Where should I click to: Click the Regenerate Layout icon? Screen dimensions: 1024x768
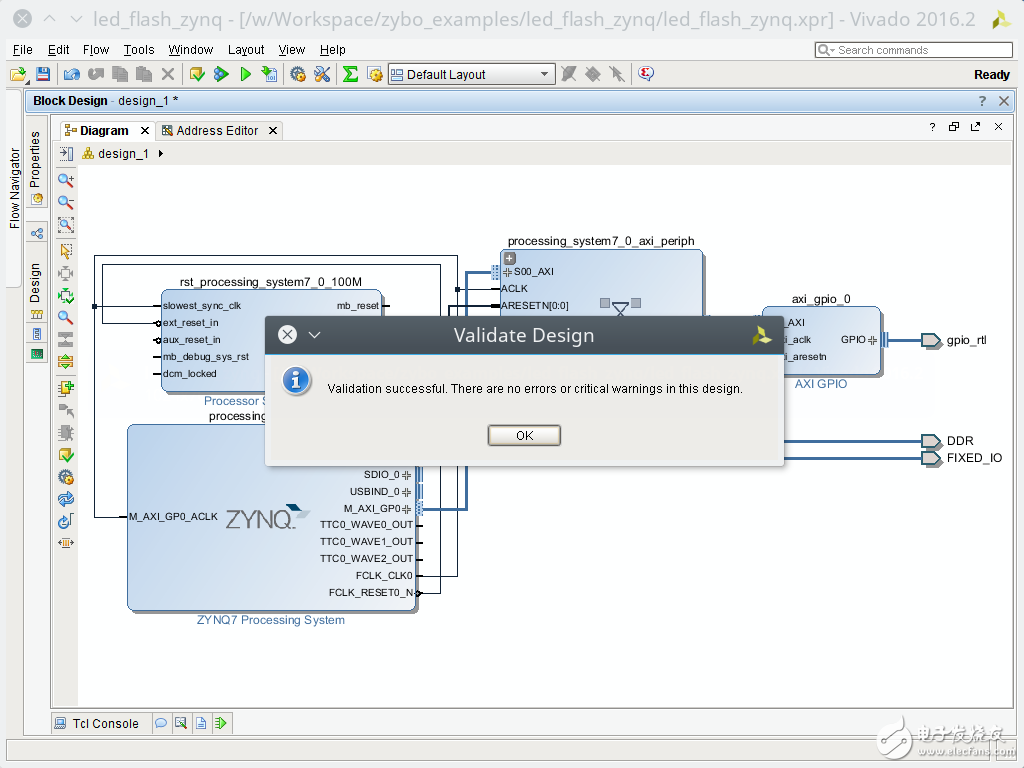[x=66, y=499]
